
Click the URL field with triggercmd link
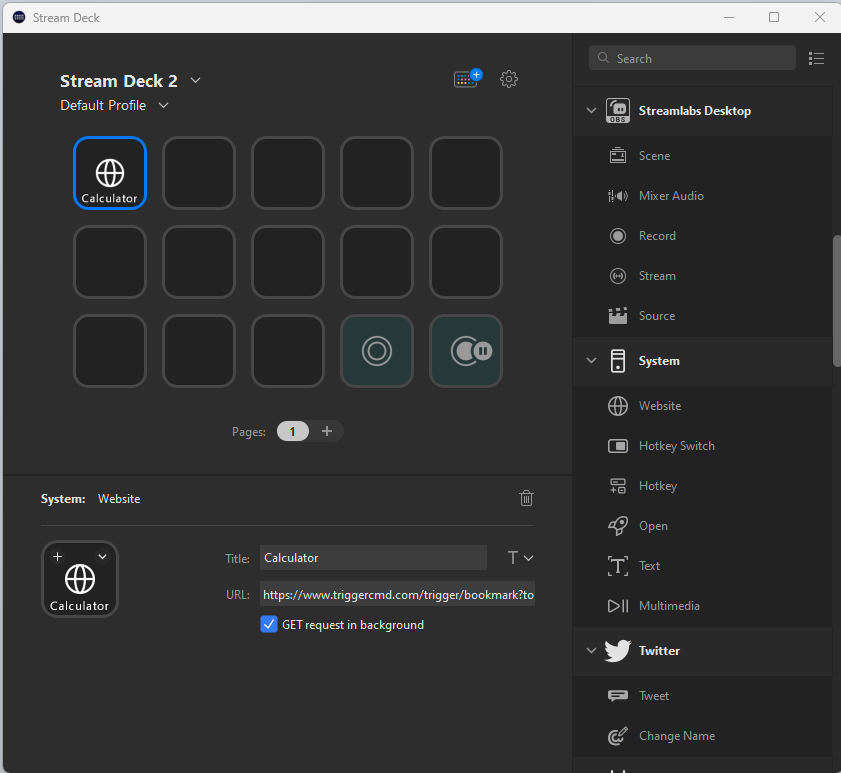[x=397, y=594]
